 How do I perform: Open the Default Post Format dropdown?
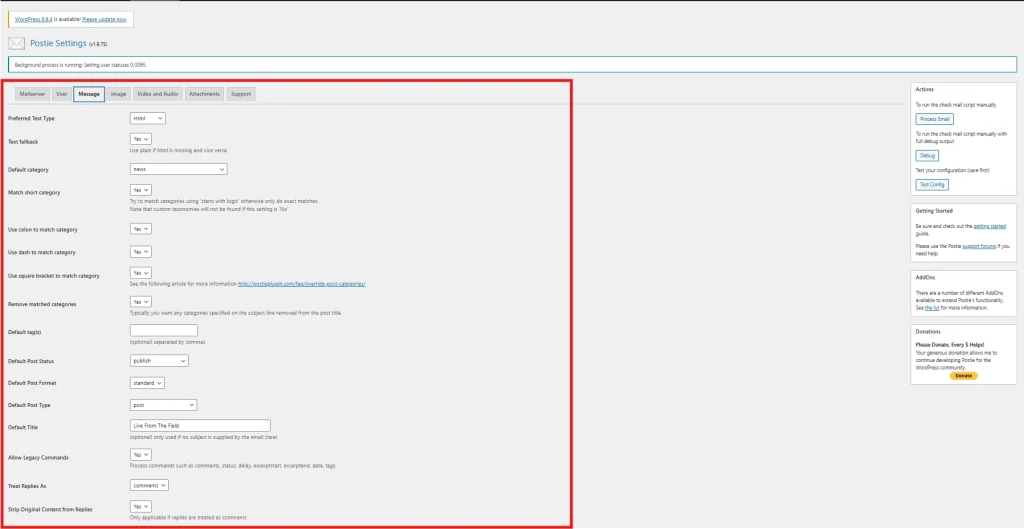[148, 383]
